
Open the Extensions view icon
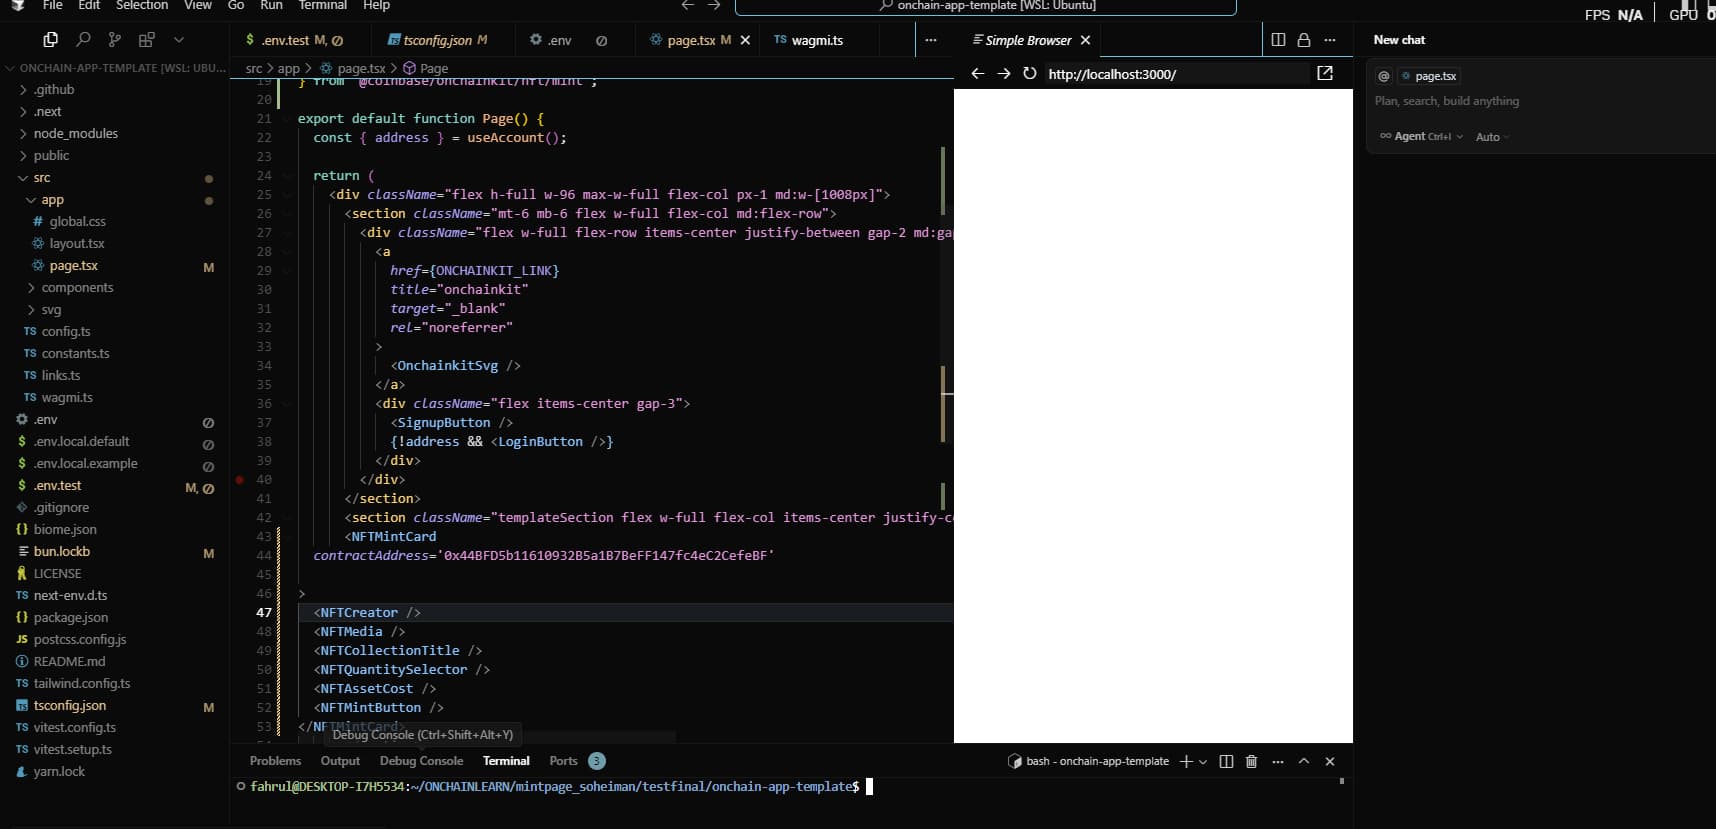pos(147,40)
